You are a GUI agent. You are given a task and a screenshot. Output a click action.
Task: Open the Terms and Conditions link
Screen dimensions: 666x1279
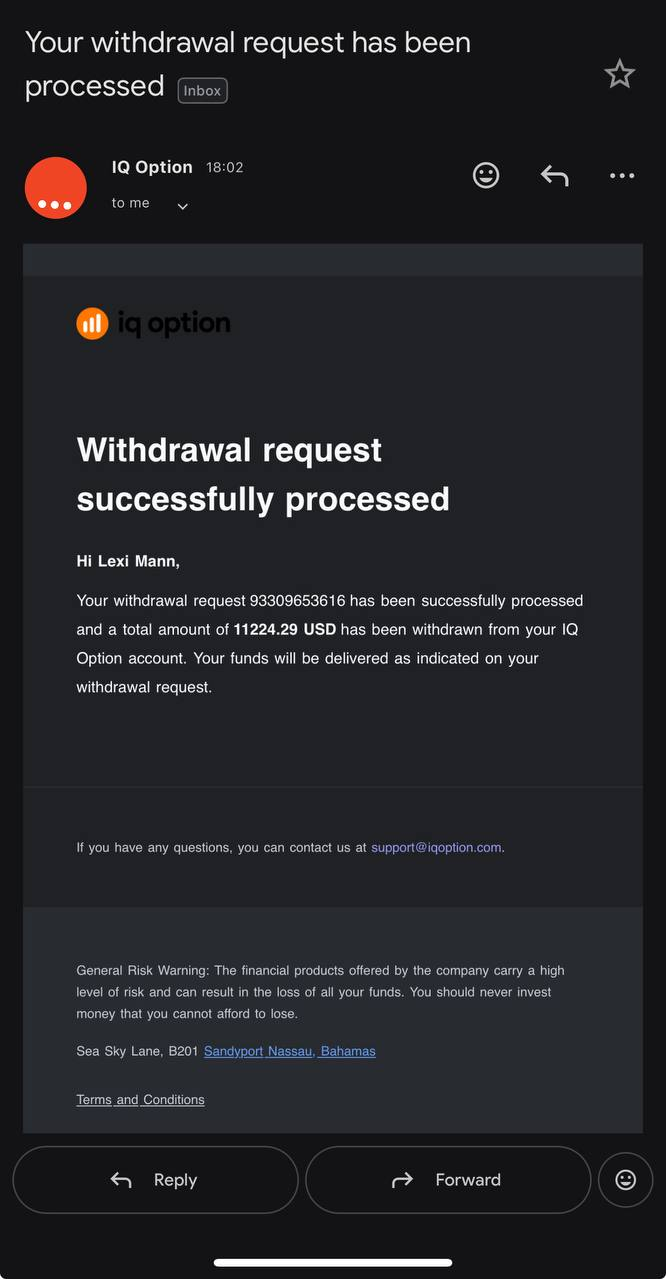(140, 1099)
